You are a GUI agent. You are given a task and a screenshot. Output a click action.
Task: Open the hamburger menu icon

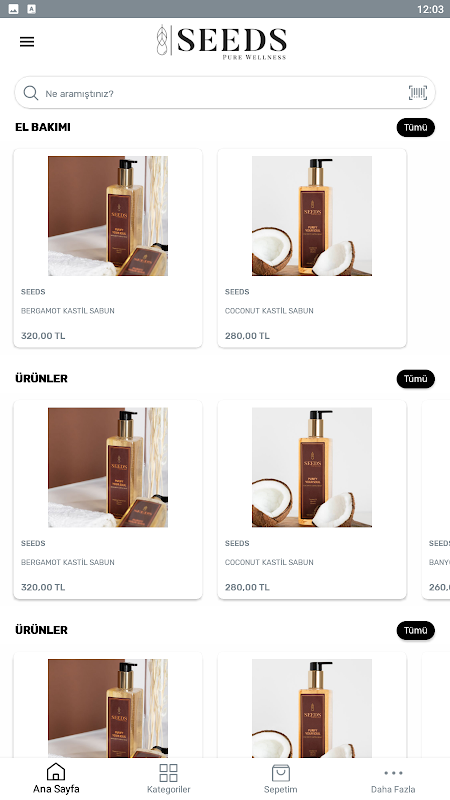(27, 42)
